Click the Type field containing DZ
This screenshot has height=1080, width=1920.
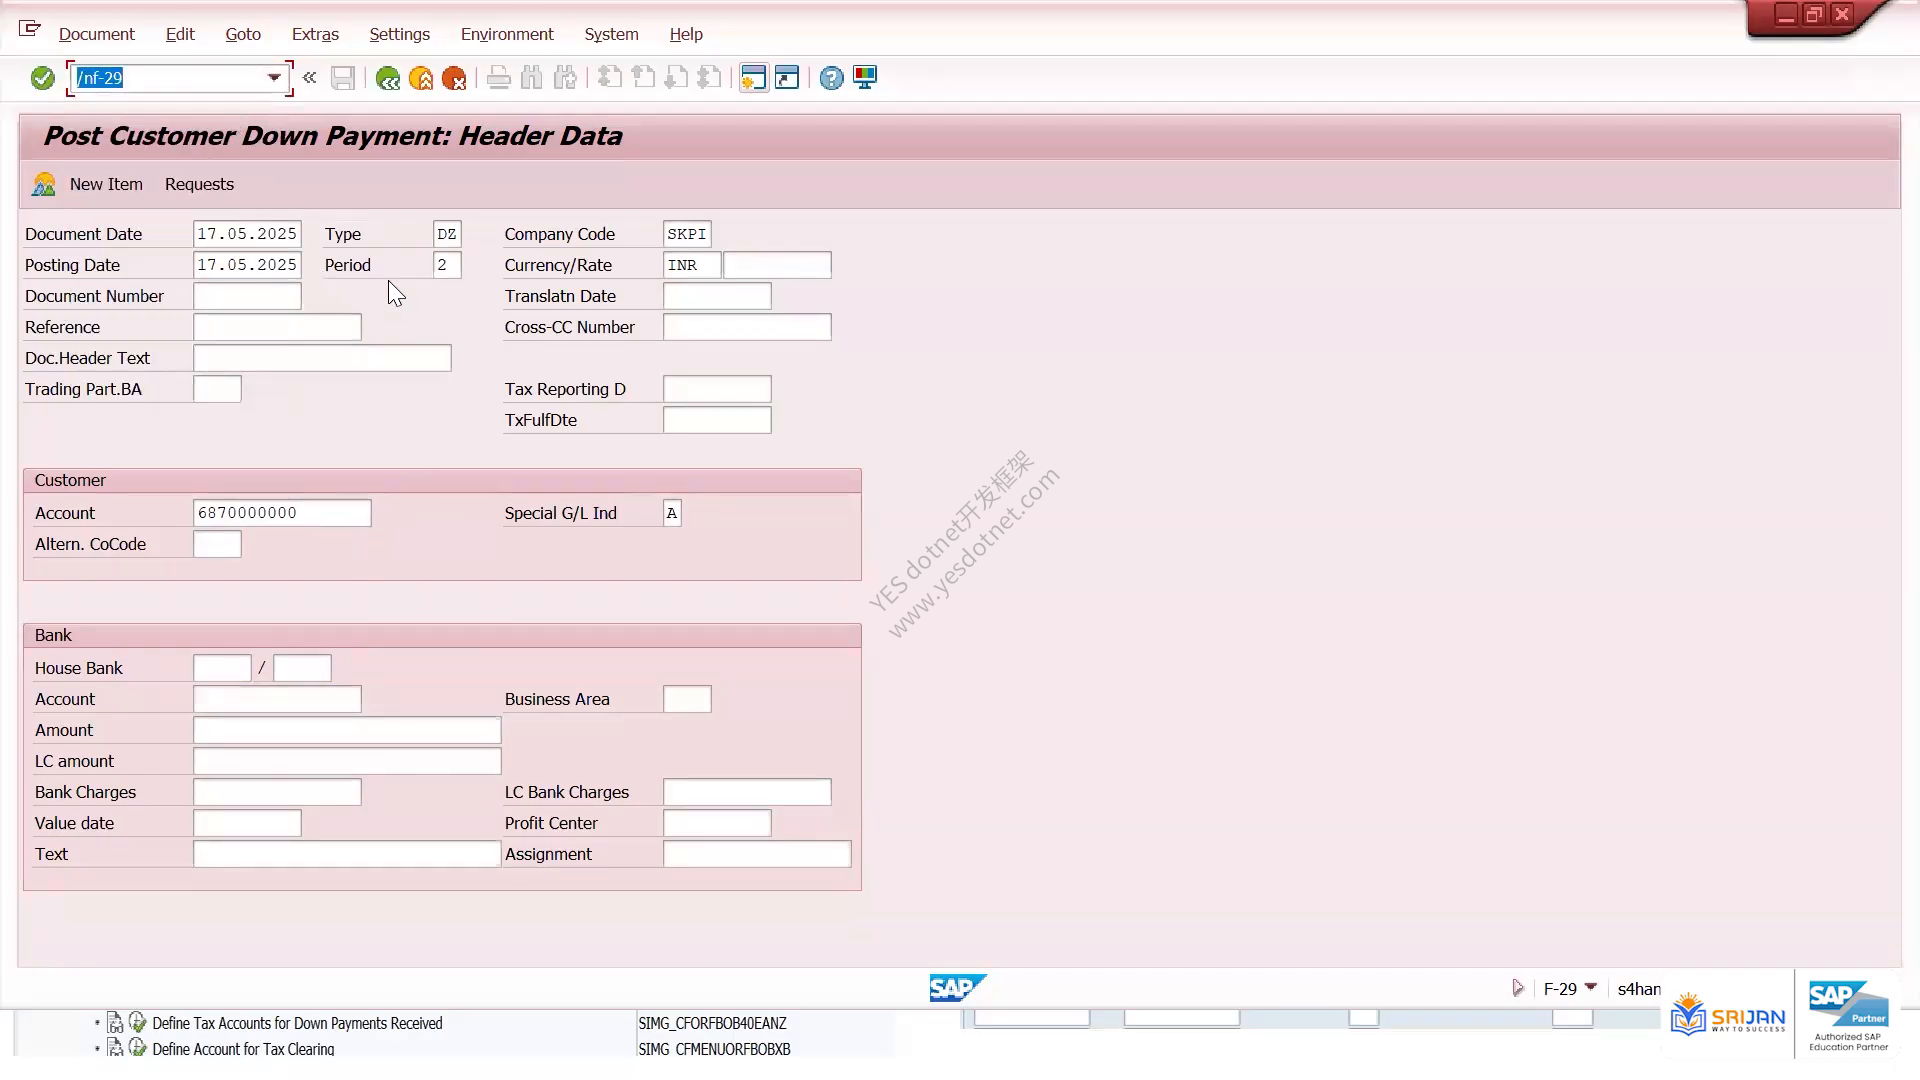coord(447,234)
